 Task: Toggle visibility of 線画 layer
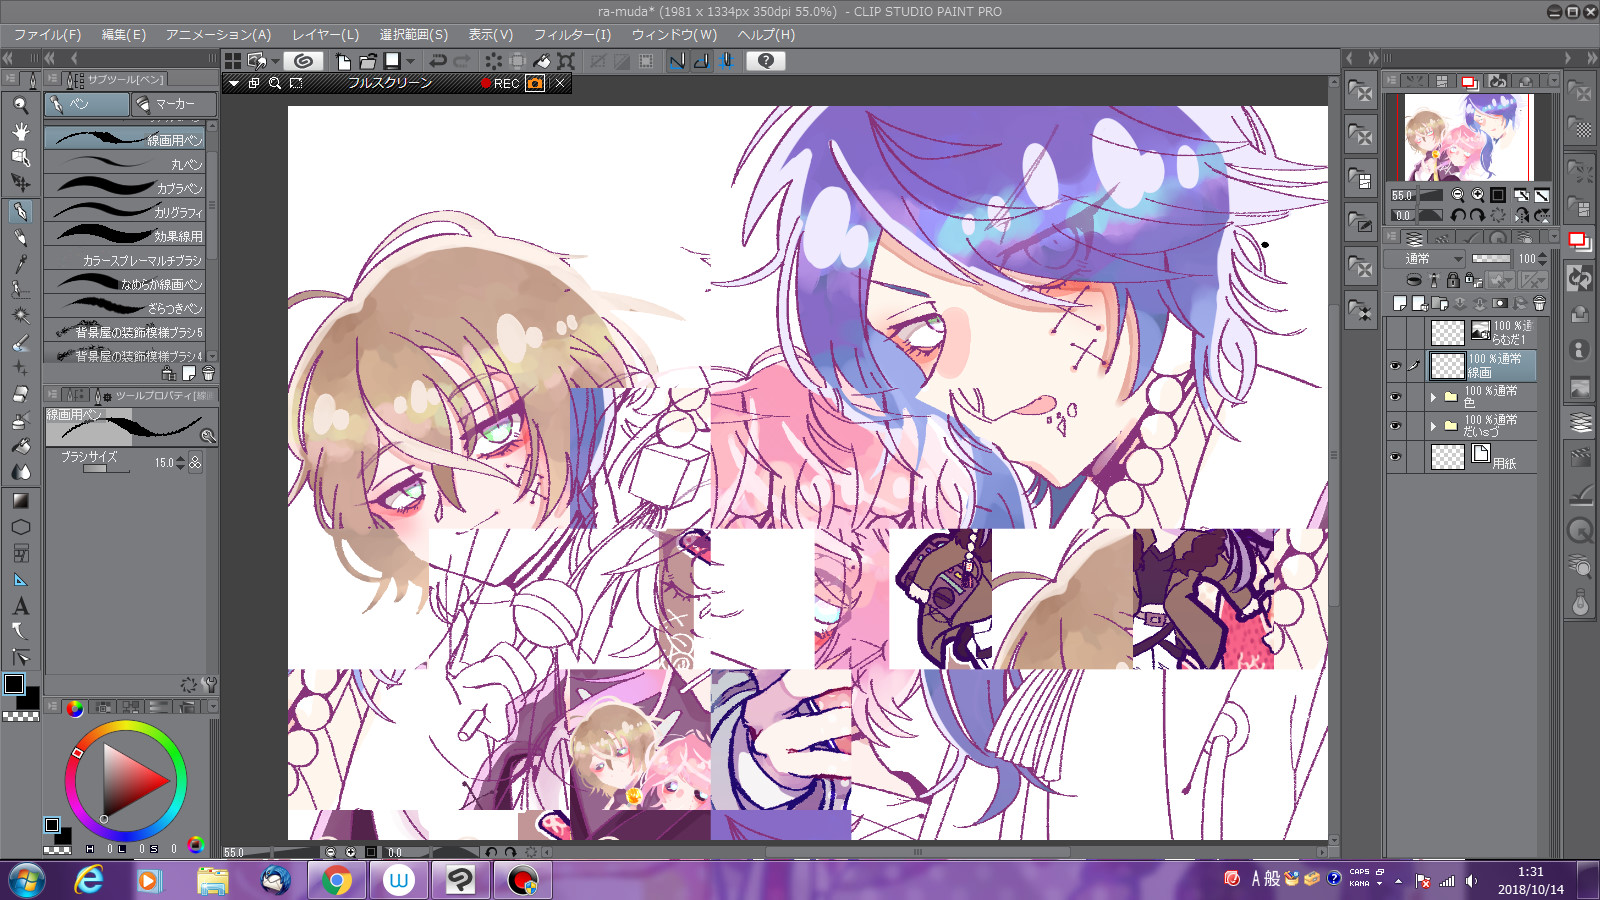[1396, 366]
